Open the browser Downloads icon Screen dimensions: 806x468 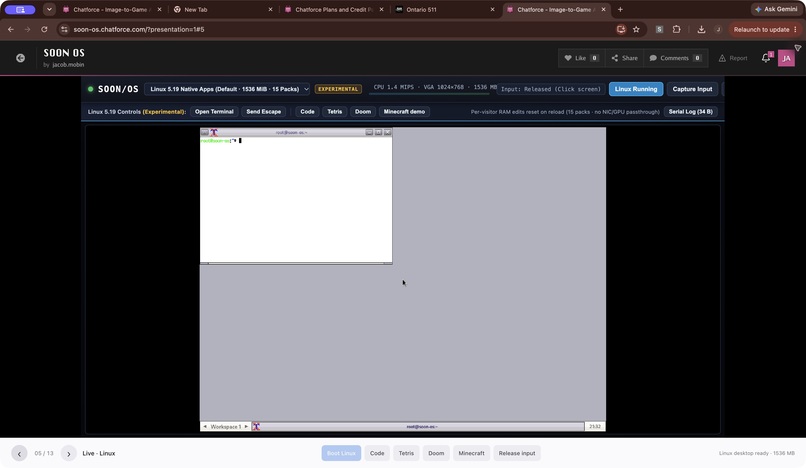click(x=701, y=29)
